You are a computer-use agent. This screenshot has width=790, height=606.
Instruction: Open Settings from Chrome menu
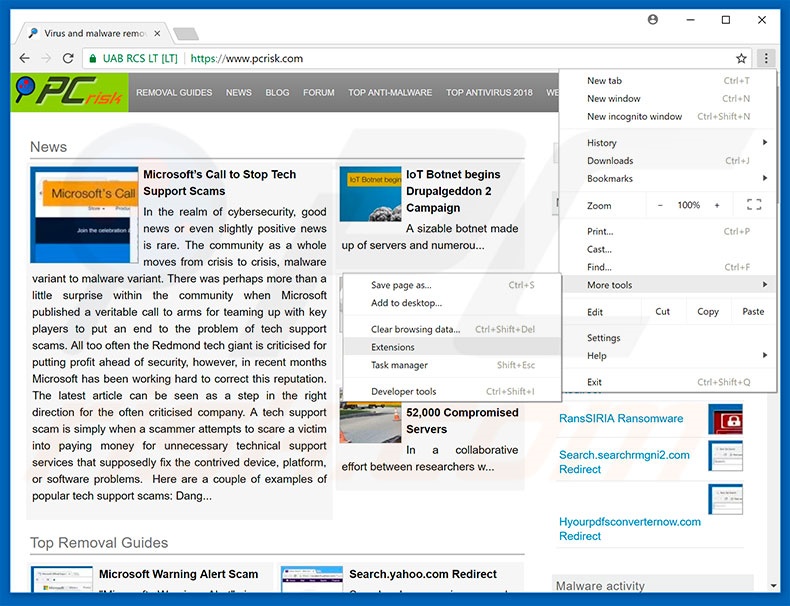668,338
